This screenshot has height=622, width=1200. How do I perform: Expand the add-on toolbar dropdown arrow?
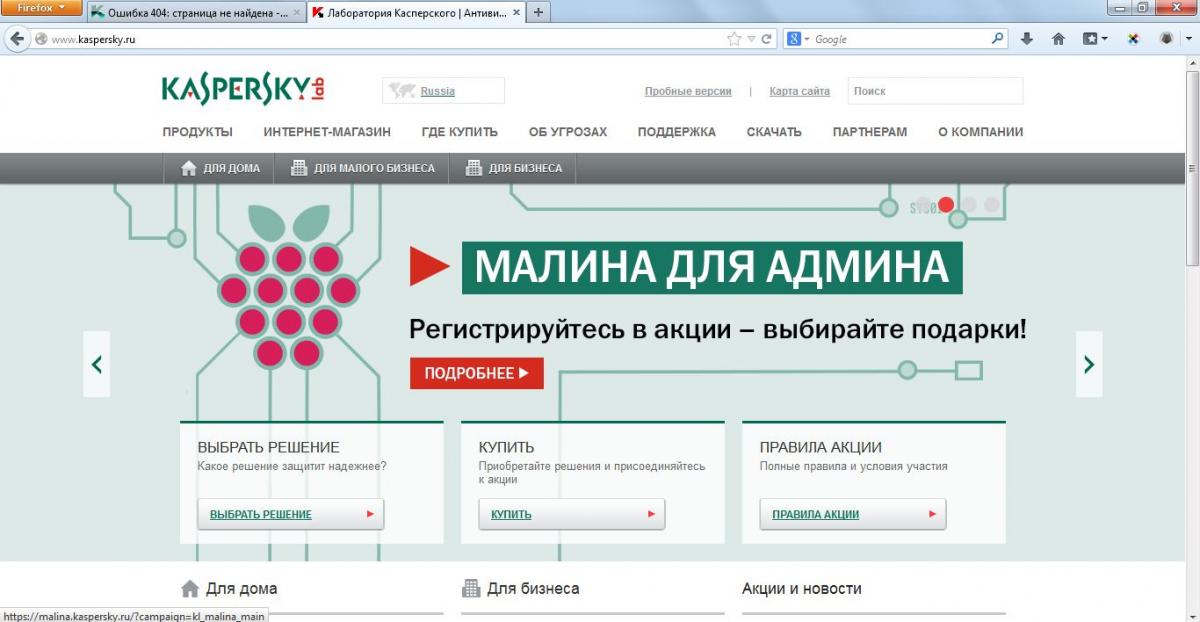[x=1189, y=39]
